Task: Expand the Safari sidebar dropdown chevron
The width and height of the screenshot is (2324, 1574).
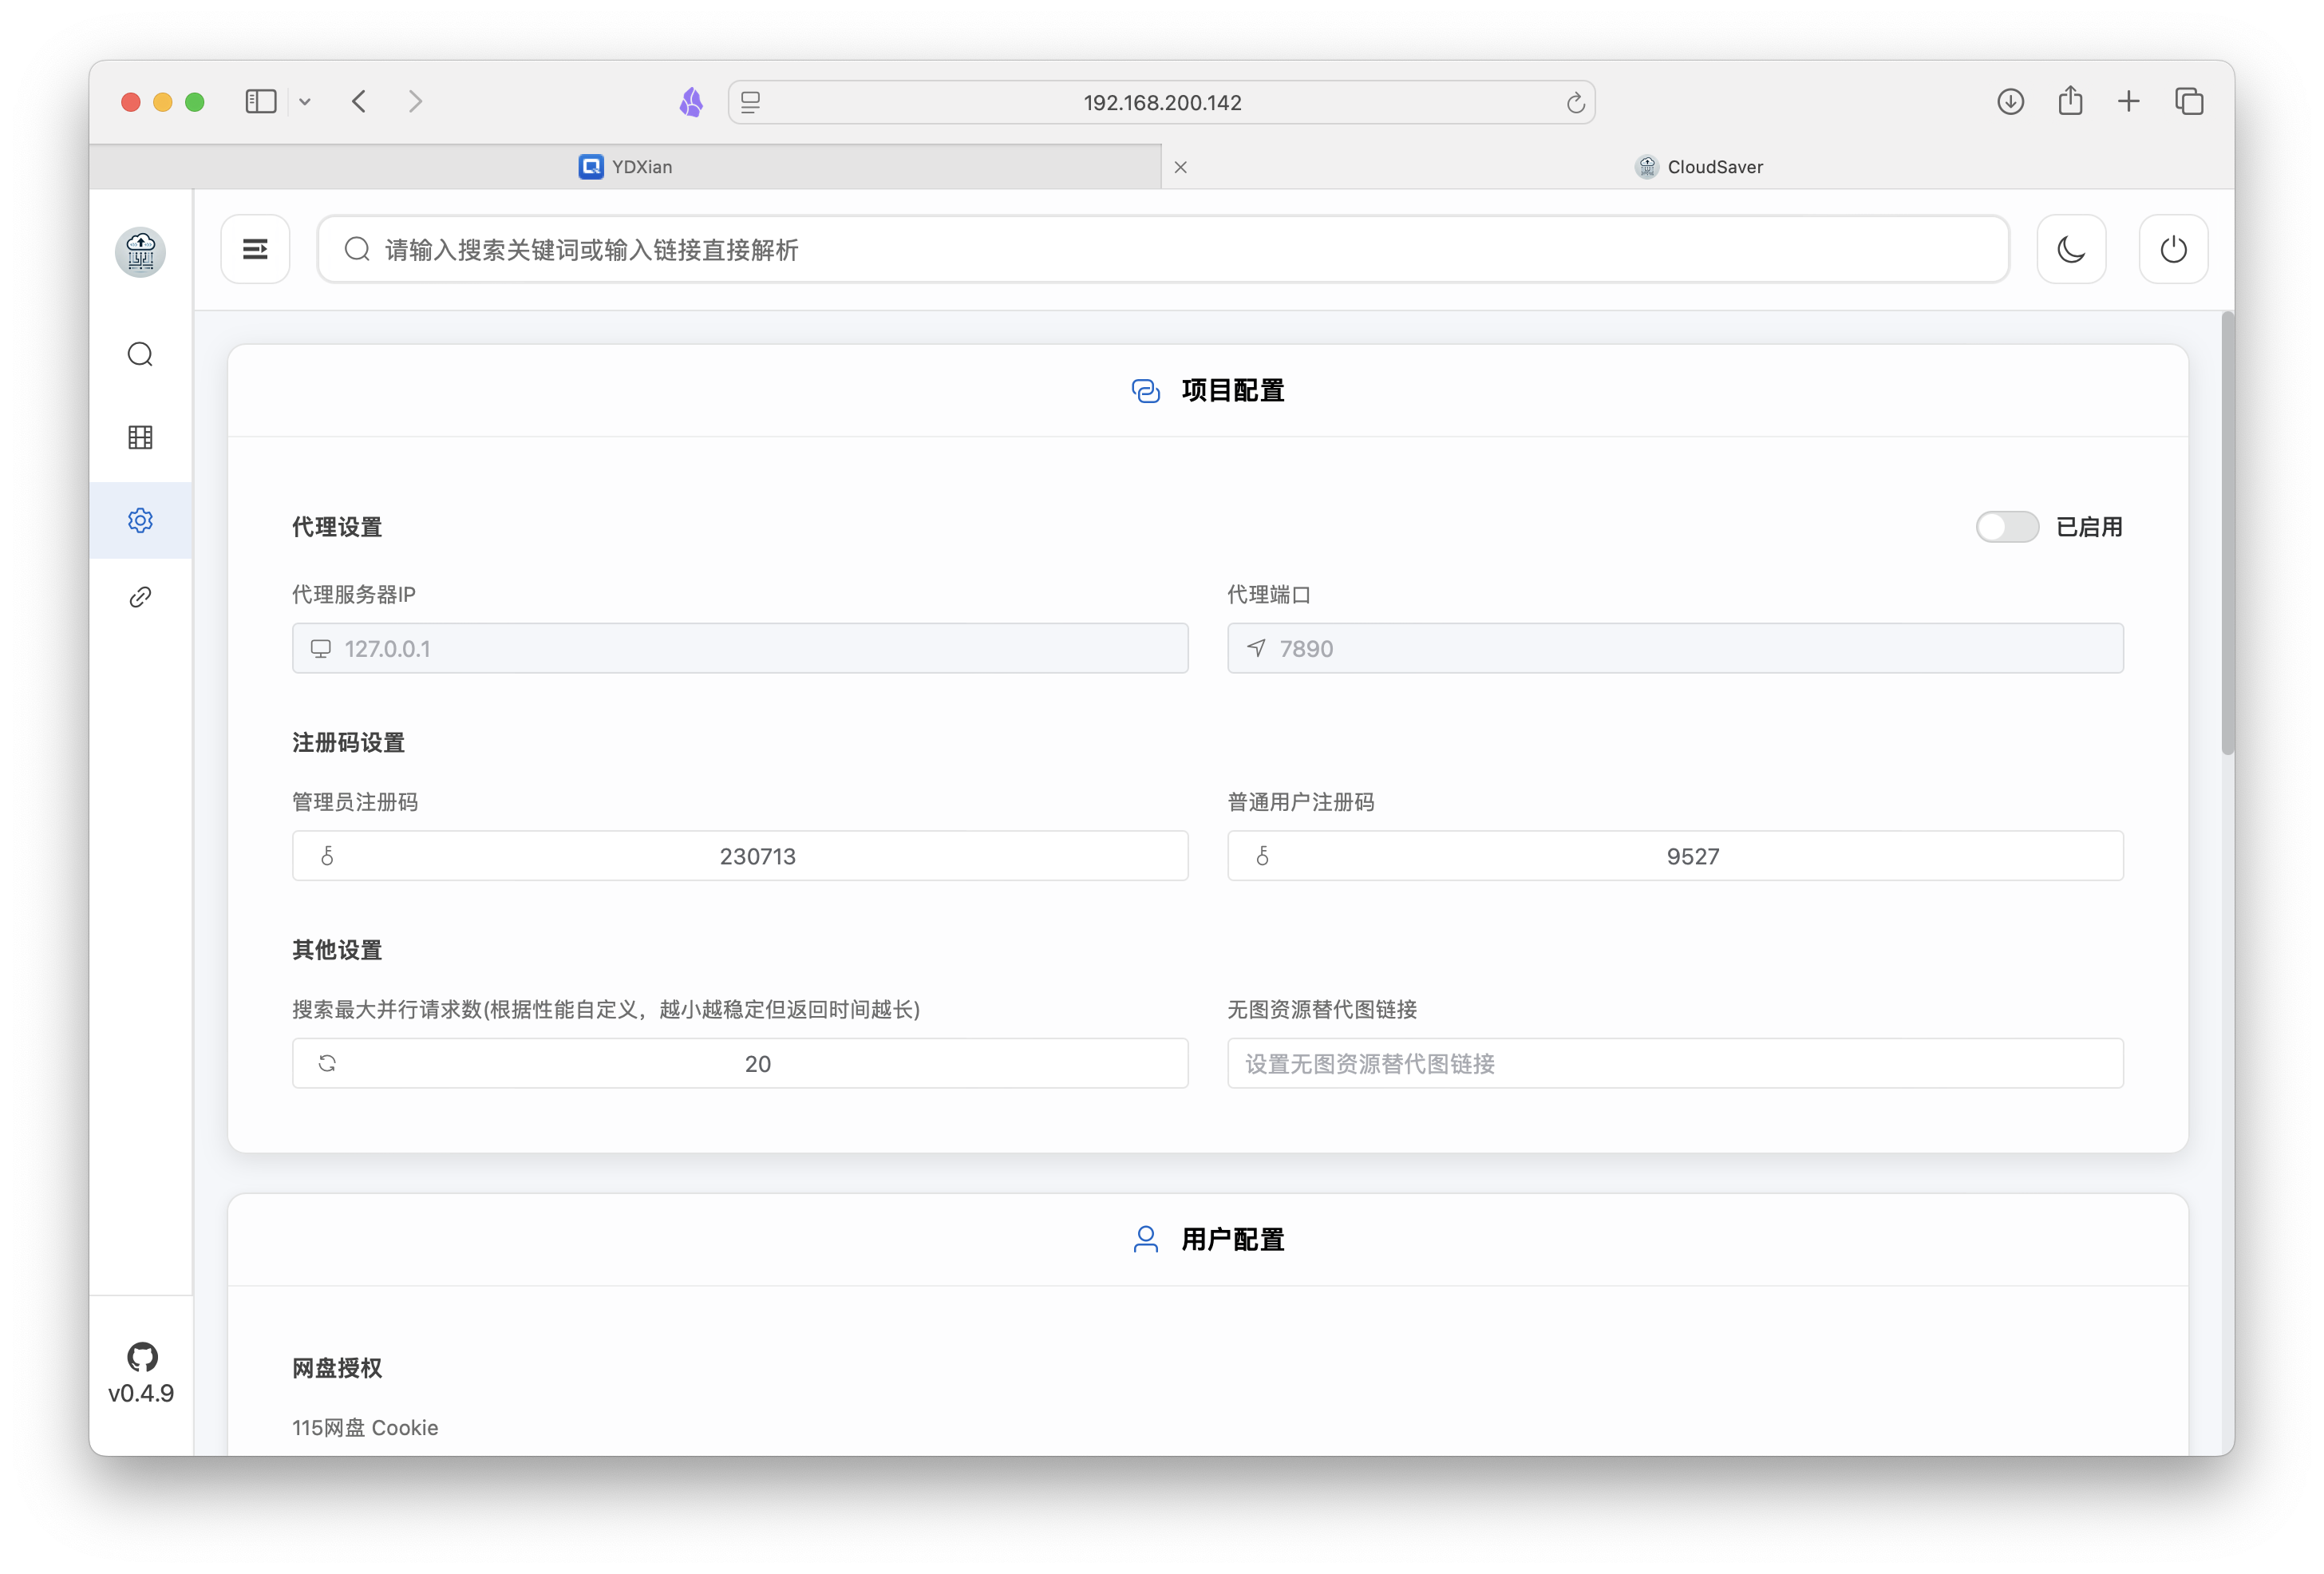Action: pos(305,102)
